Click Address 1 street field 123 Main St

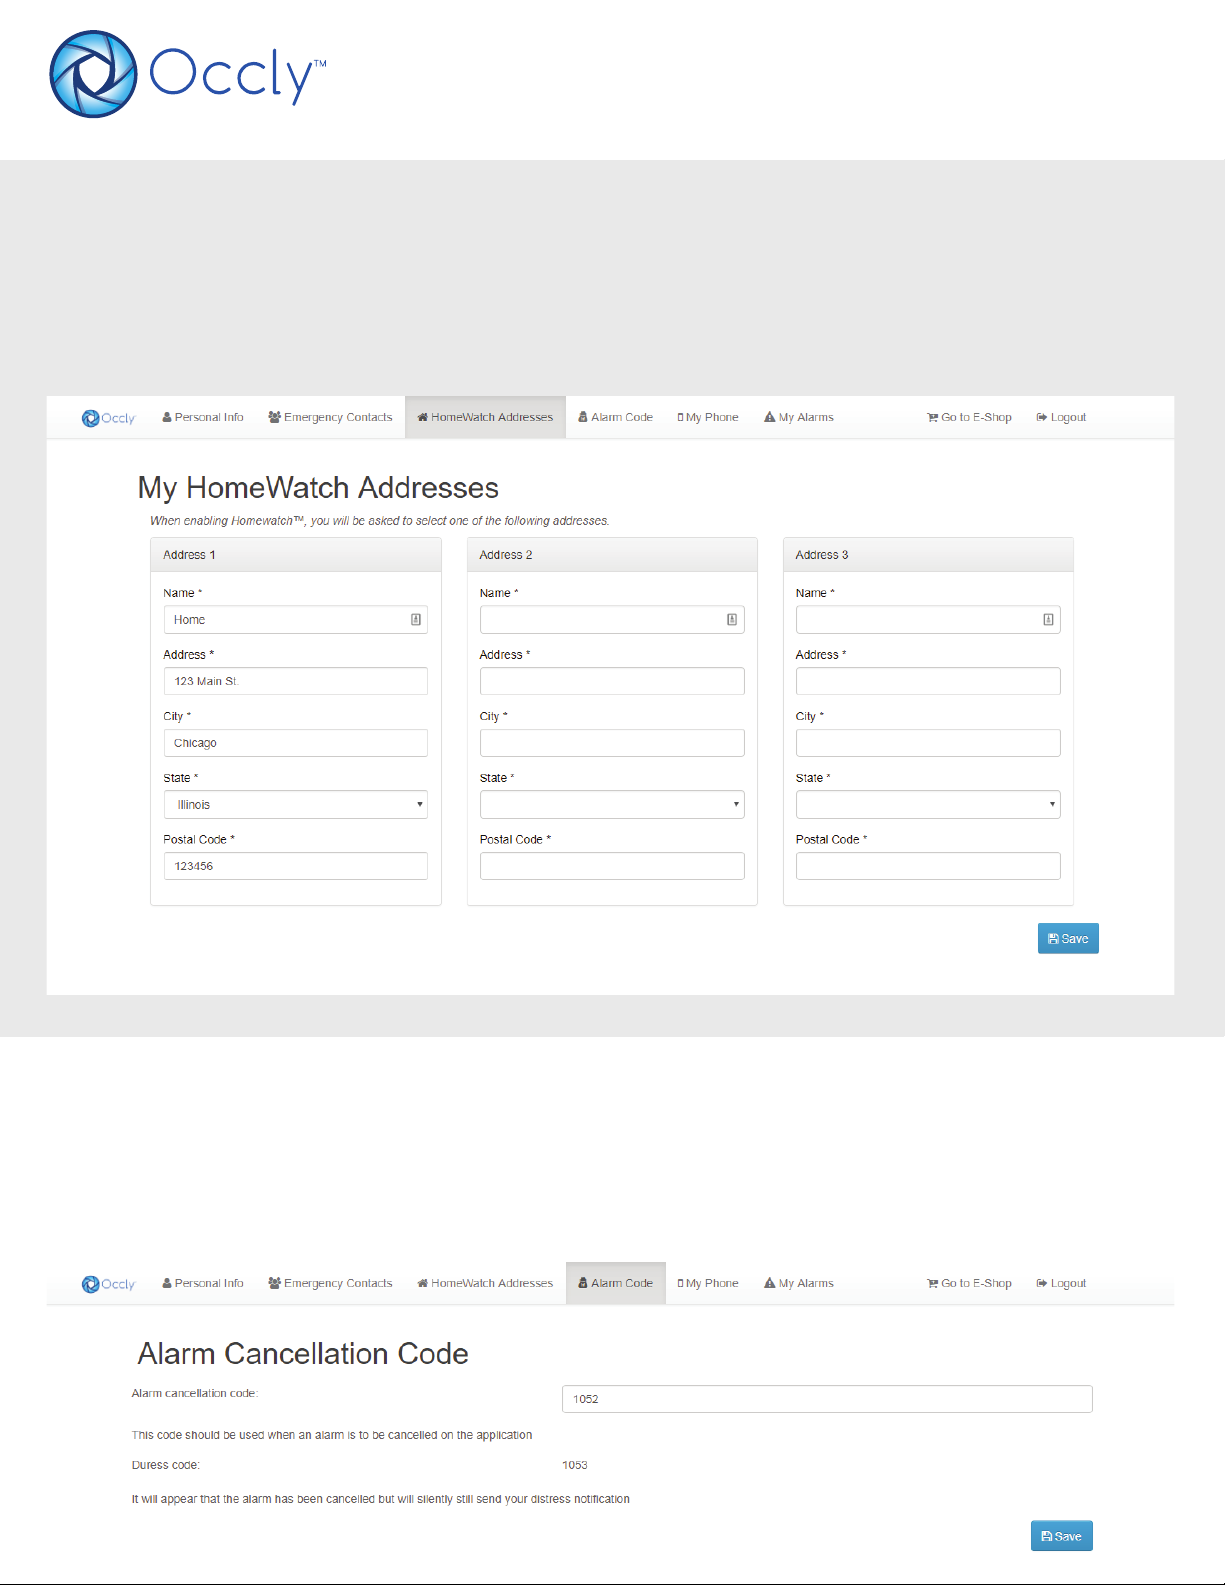296,681
